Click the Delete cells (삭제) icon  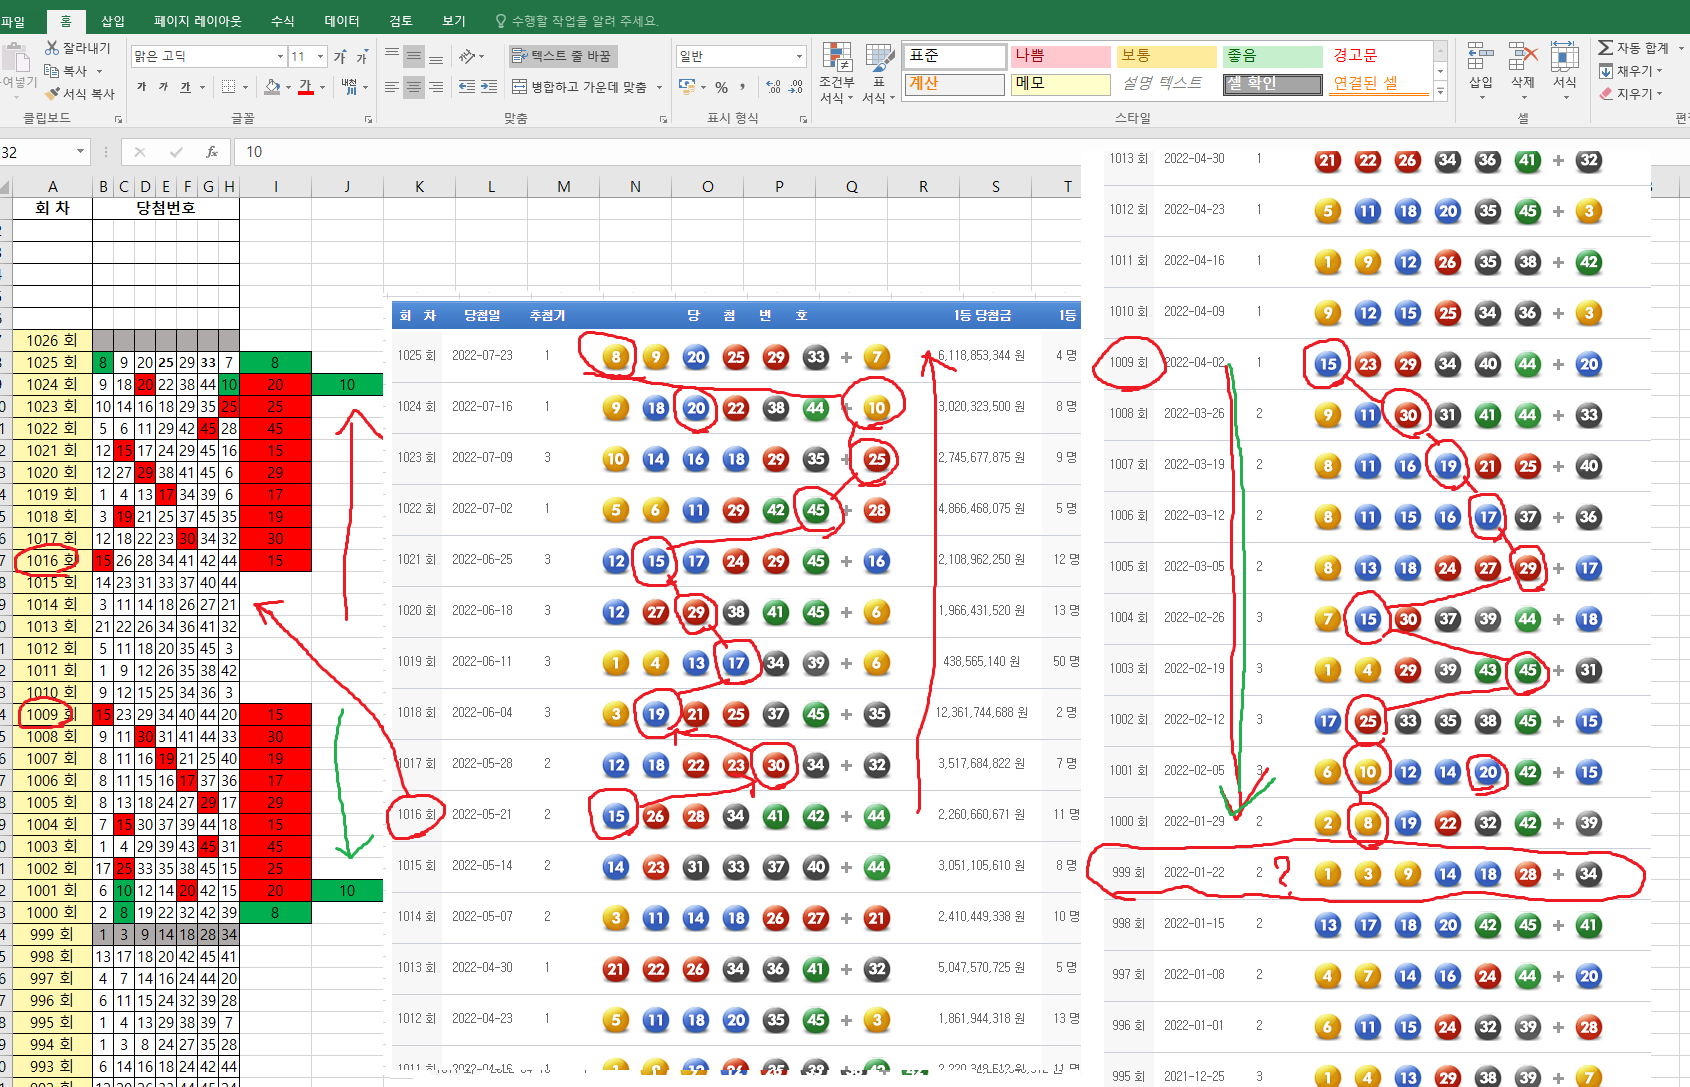point(1522,58)
